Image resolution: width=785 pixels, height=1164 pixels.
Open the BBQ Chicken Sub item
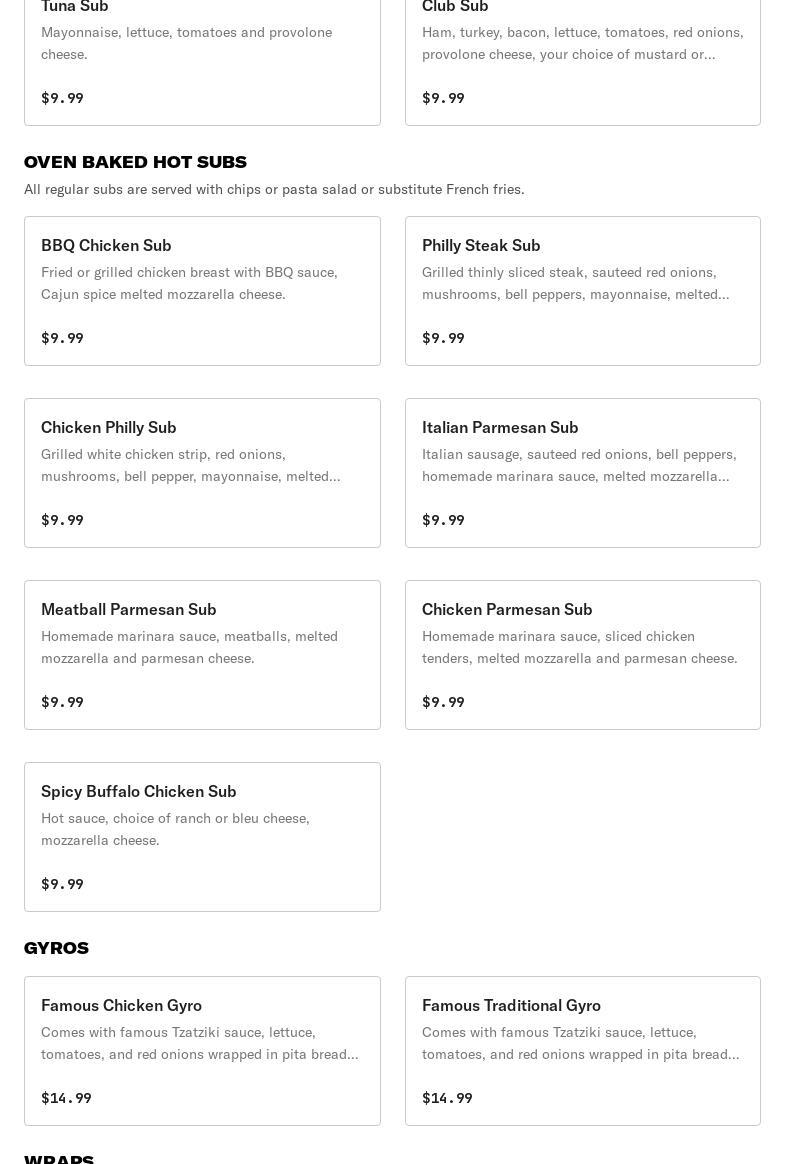[202, 290]
